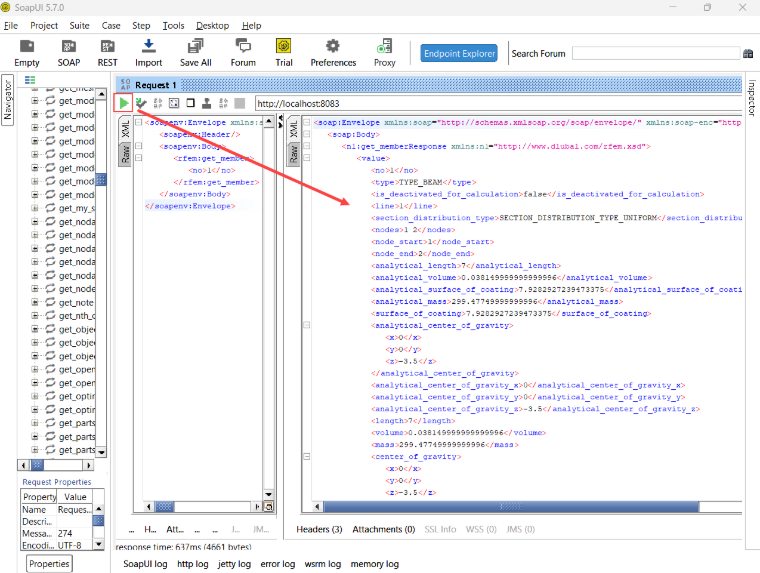Open the Case menu

click(x=111, y=26)
